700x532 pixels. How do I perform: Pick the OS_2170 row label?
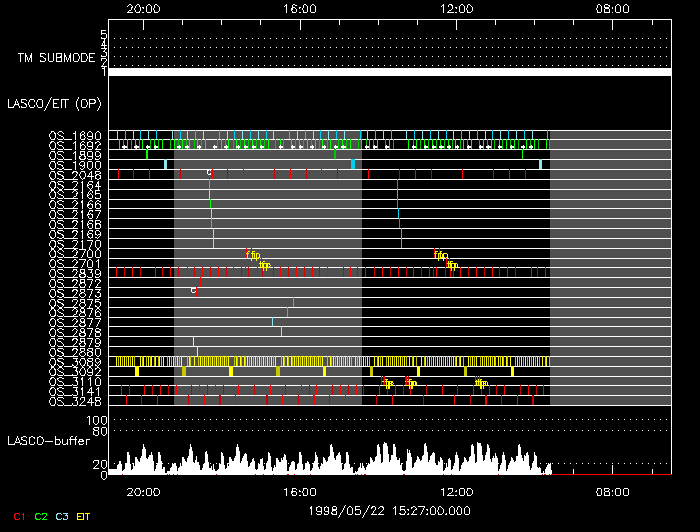click(75, 244)
